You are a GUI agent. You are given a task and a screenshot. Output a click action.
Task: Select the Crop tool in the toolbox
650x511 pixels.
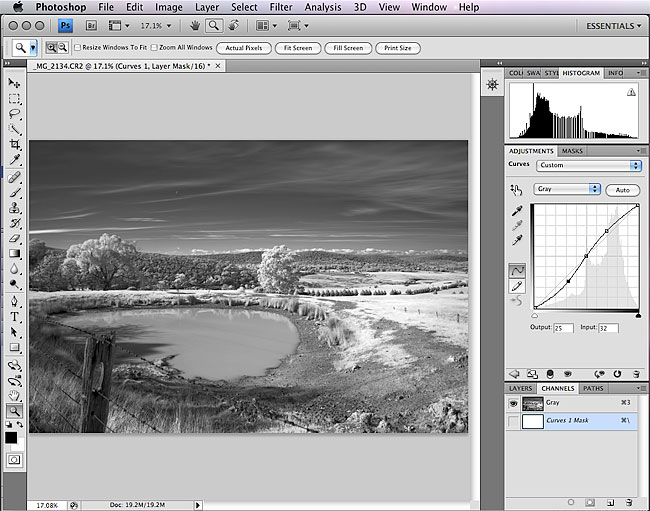[15, 145]
